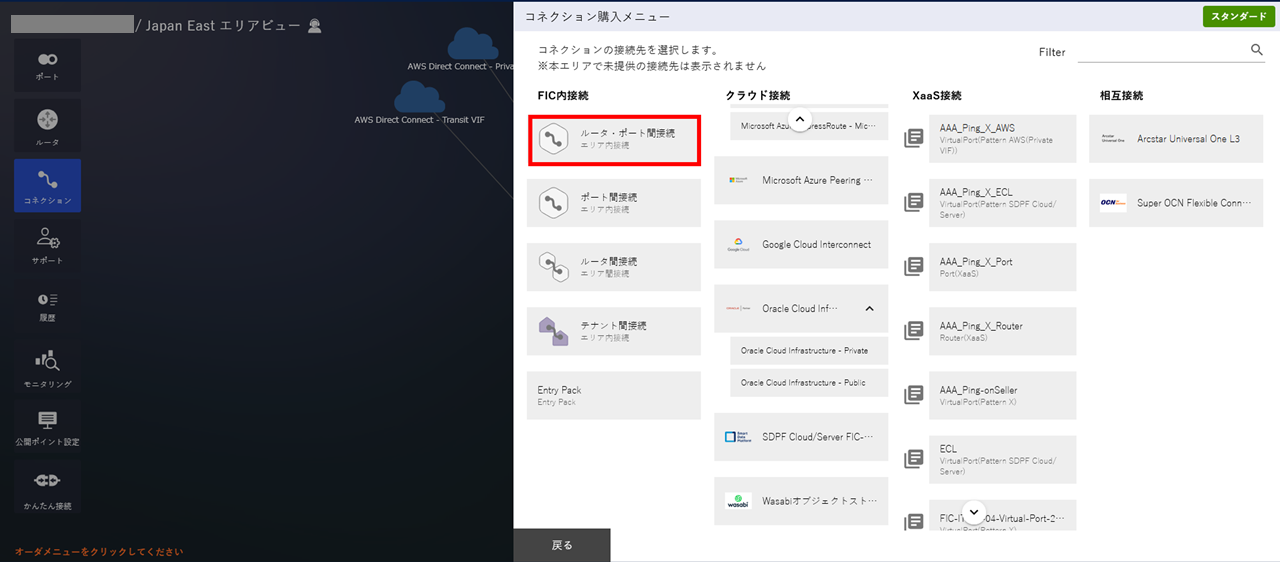
Task: Select Microsoft Azure ExpressRoute - Microsoft entry
Action: [809, 125]
